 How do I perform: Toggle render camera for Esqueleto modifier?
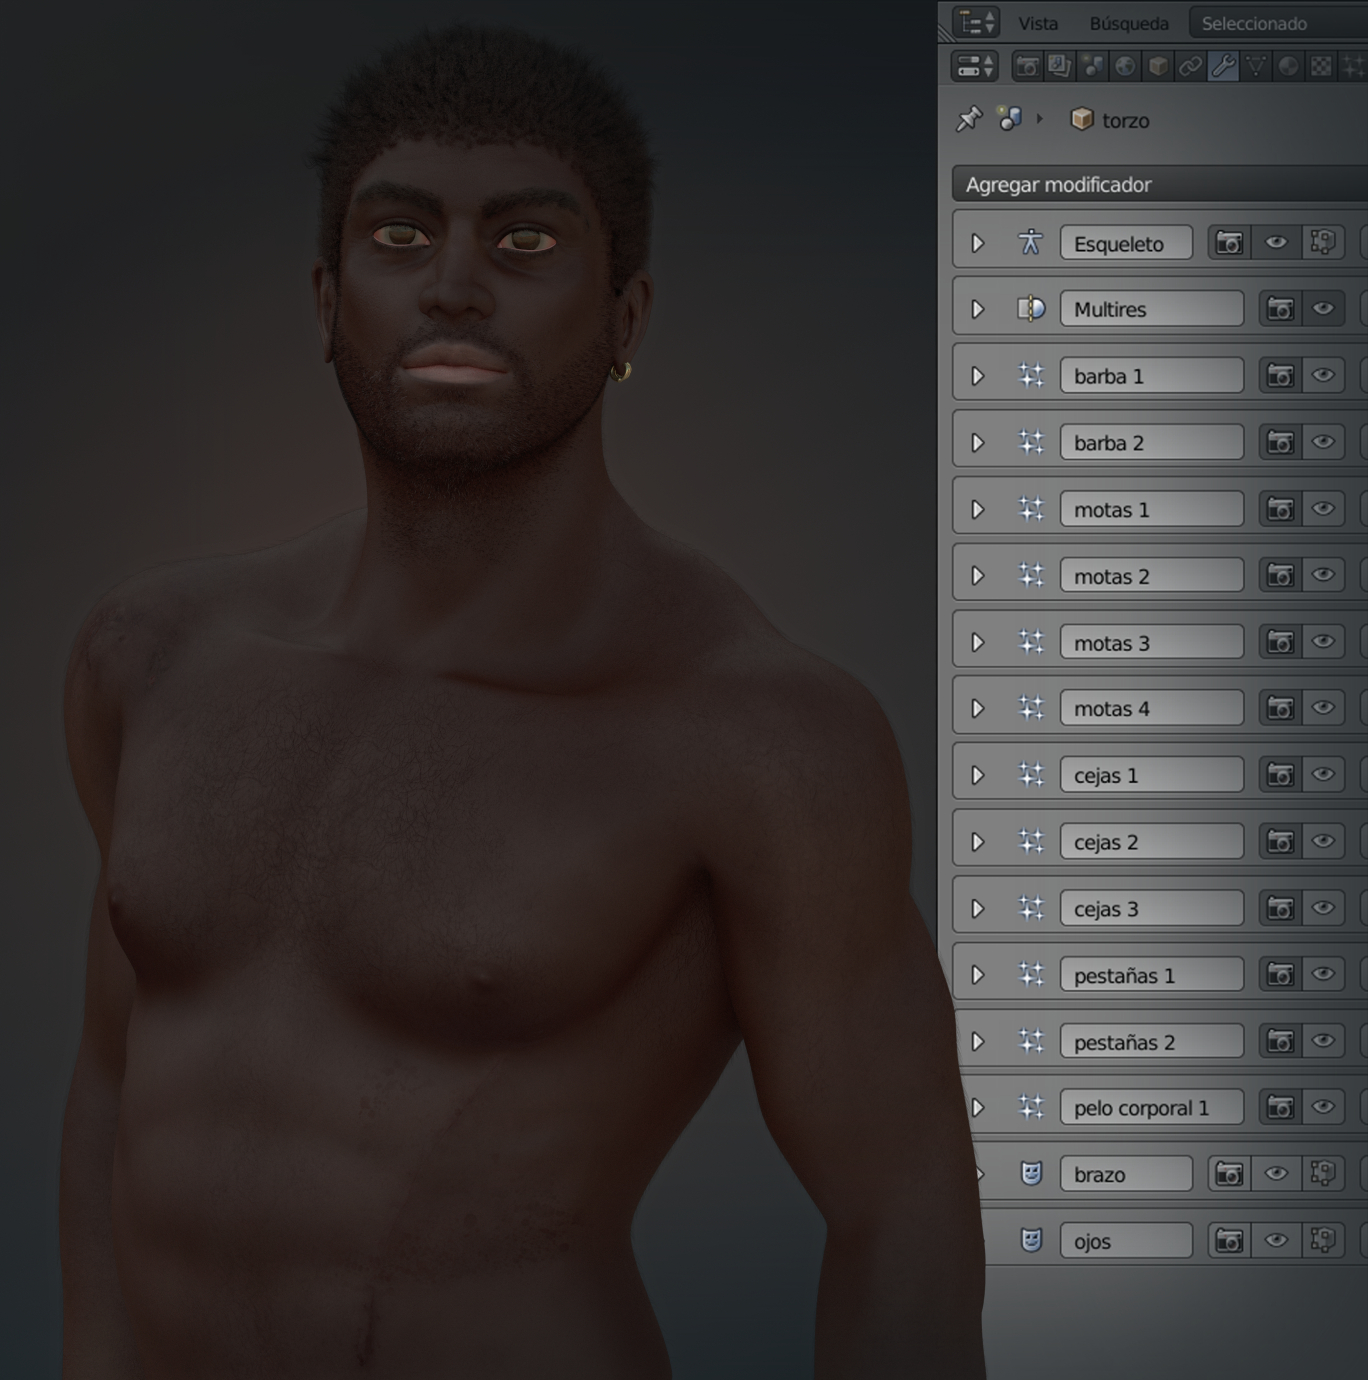(1229, 243)
